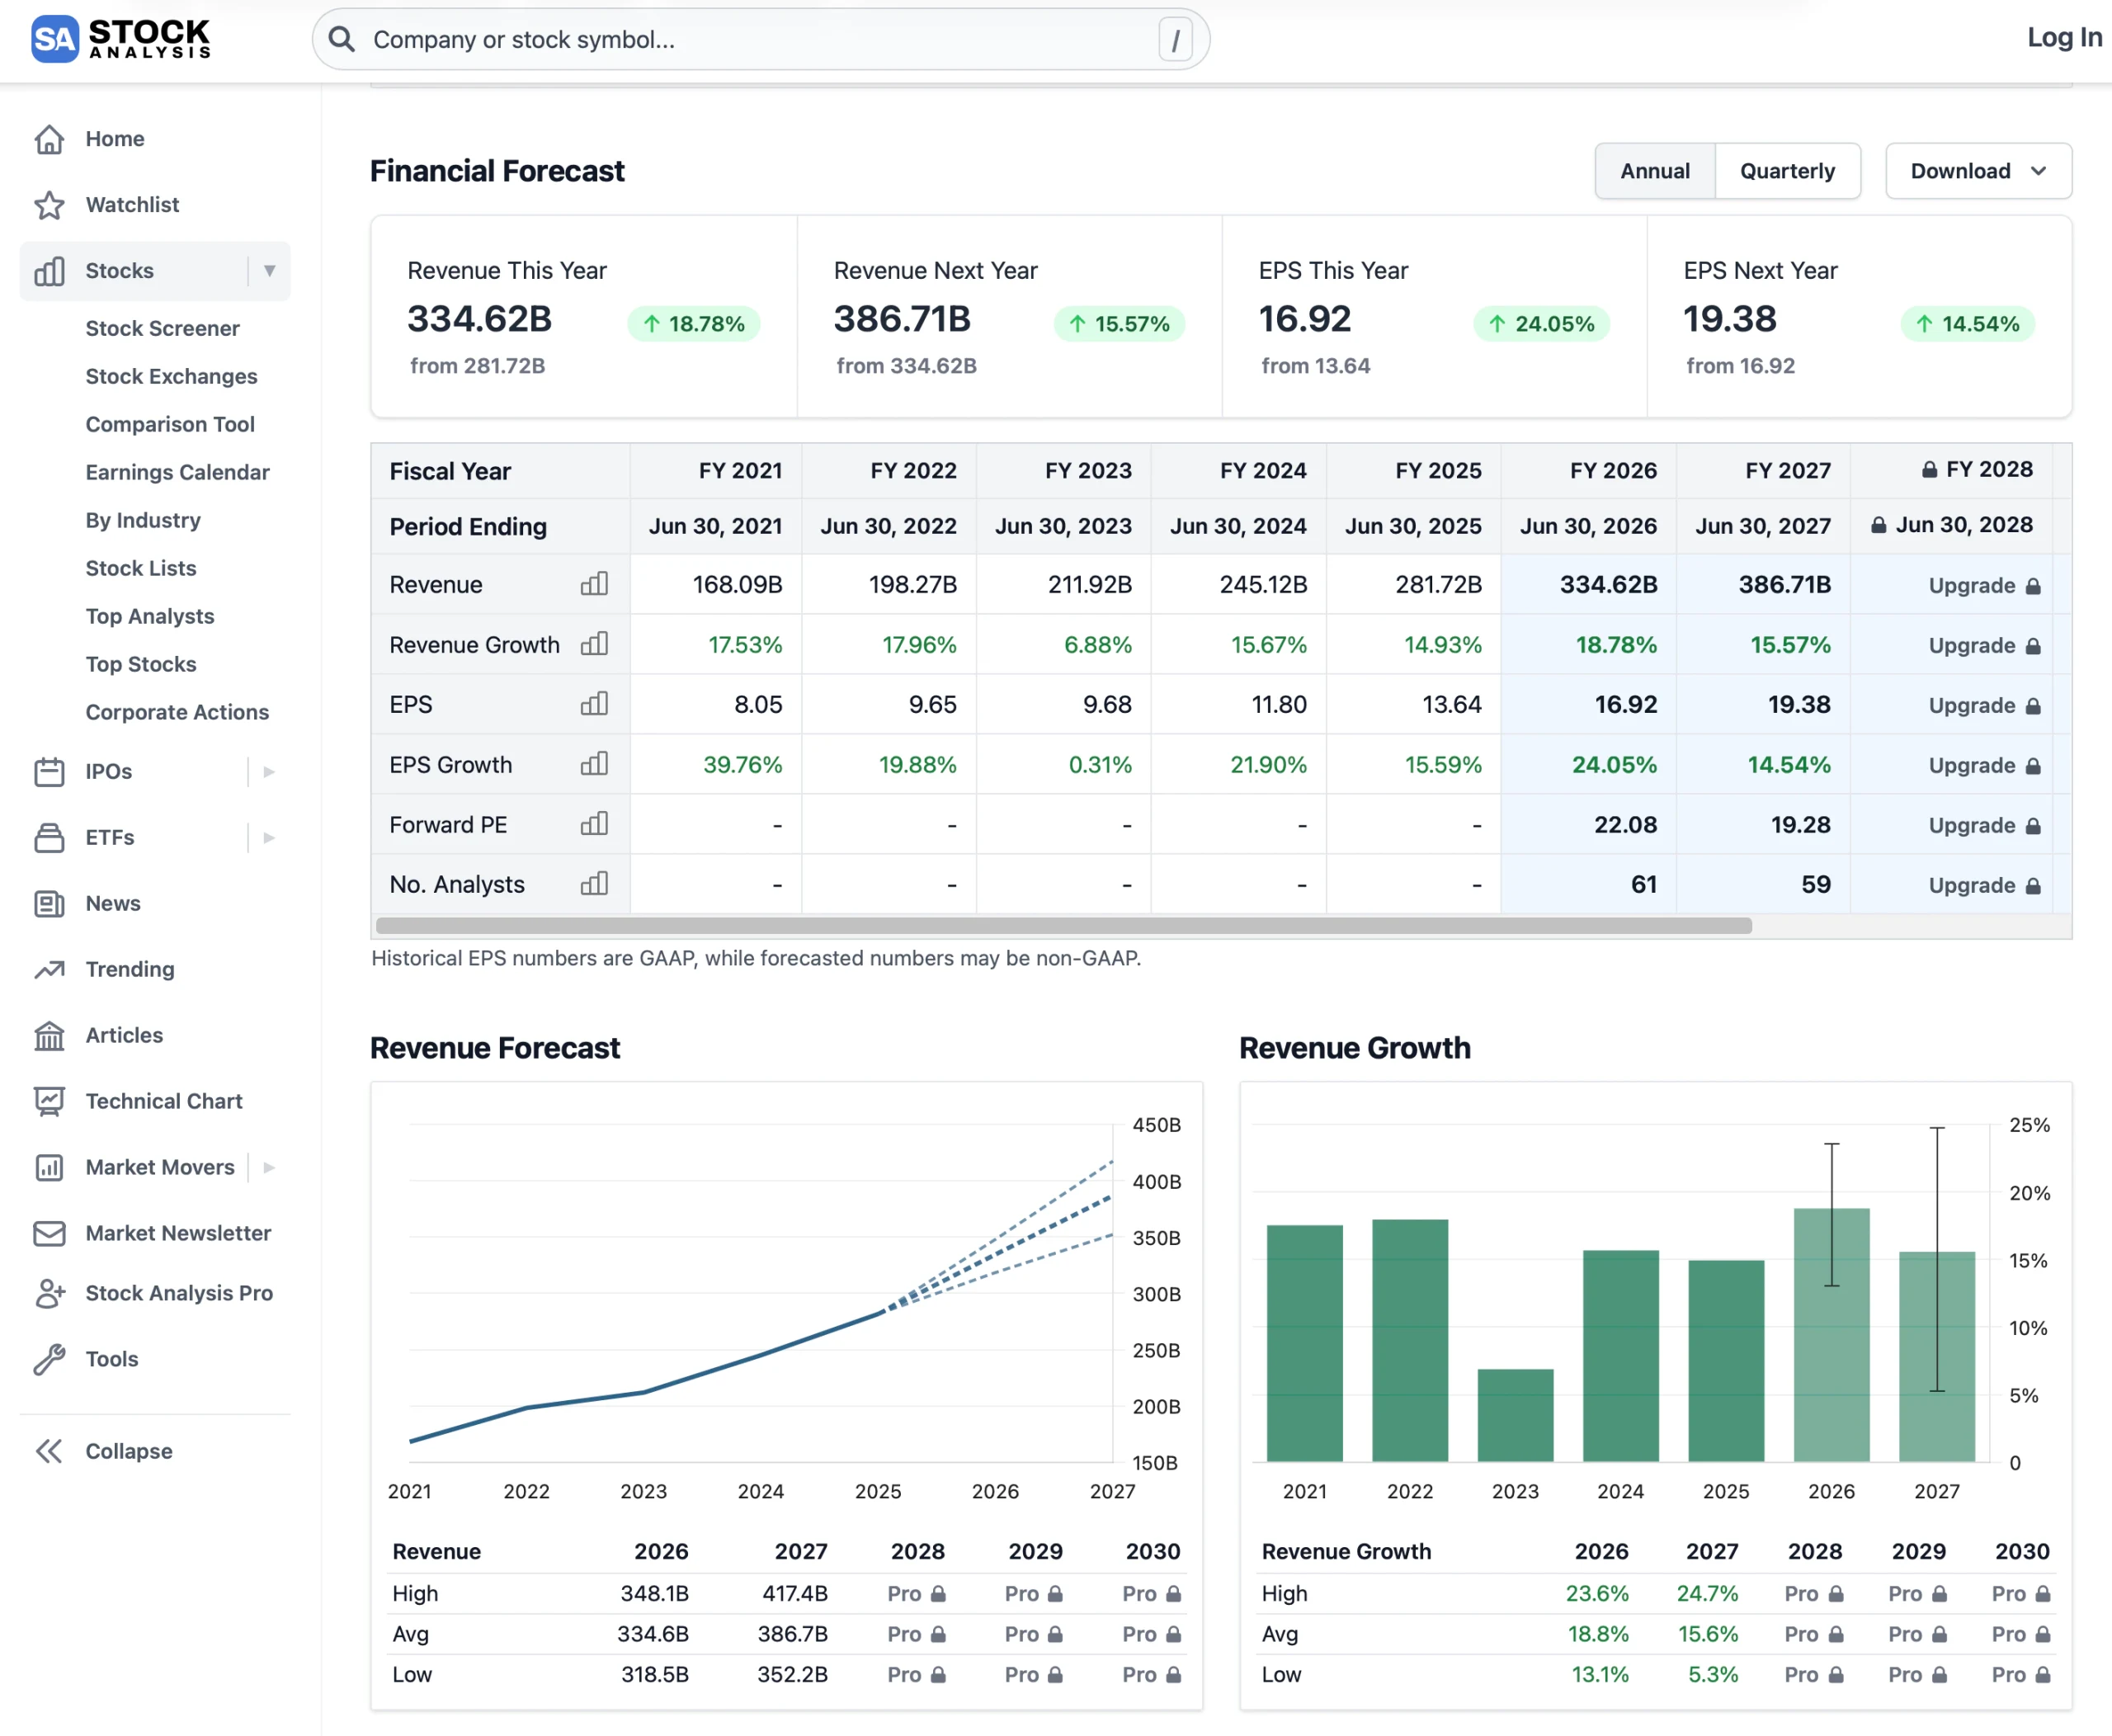Viewport: 2112px width, 1736px height.
Task: Click the Market Newsletter envelope icon
Action: click(x=49, y=1233)
